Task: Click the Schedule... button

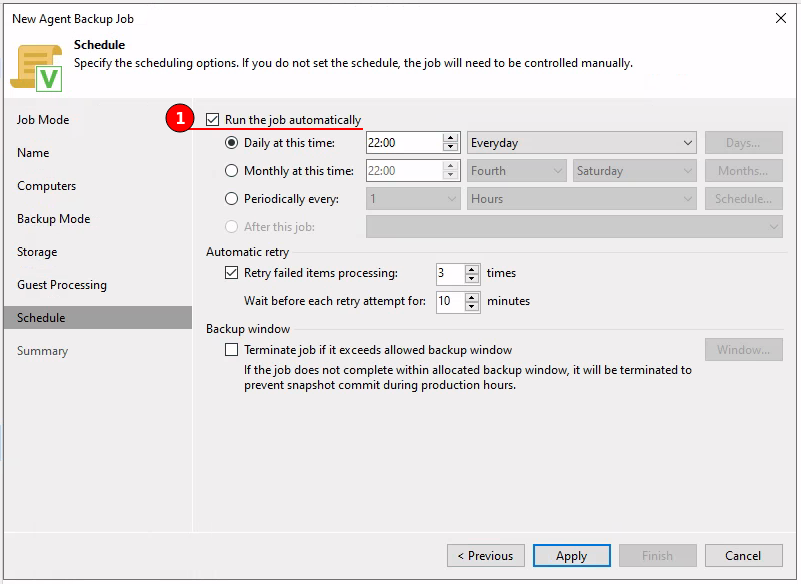Action: point(743,199)
